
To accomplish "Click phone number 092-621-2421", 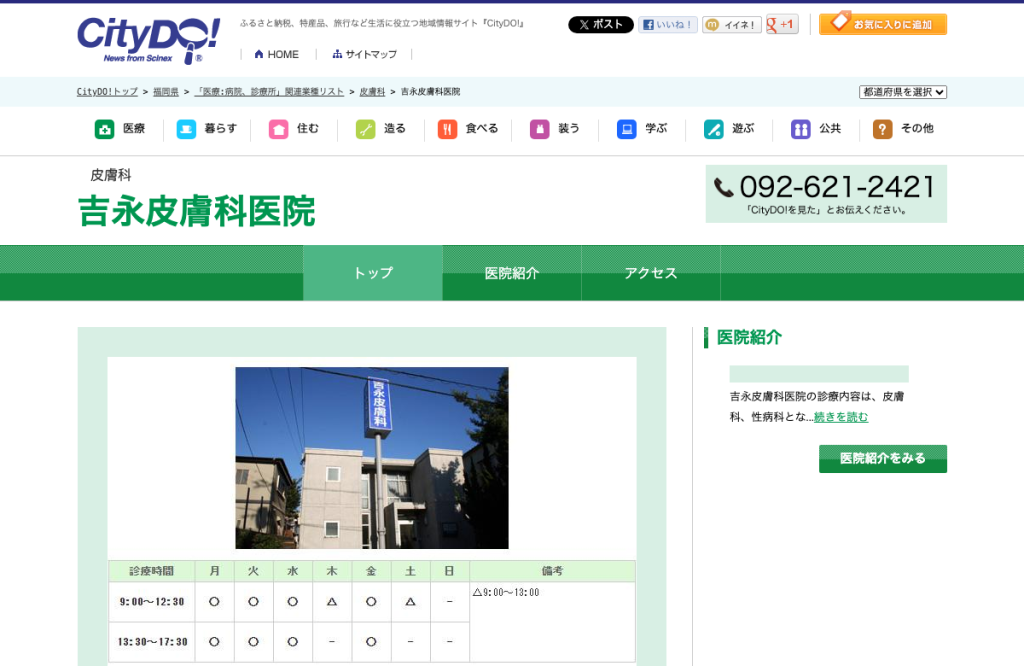I will pyautogui.click(x=837, y=187).
